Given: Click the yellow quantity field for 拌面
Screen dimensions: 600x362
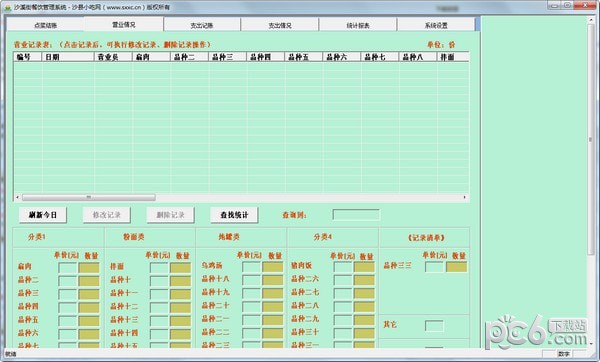Looking at the screenshot, I should pos(181,267).
